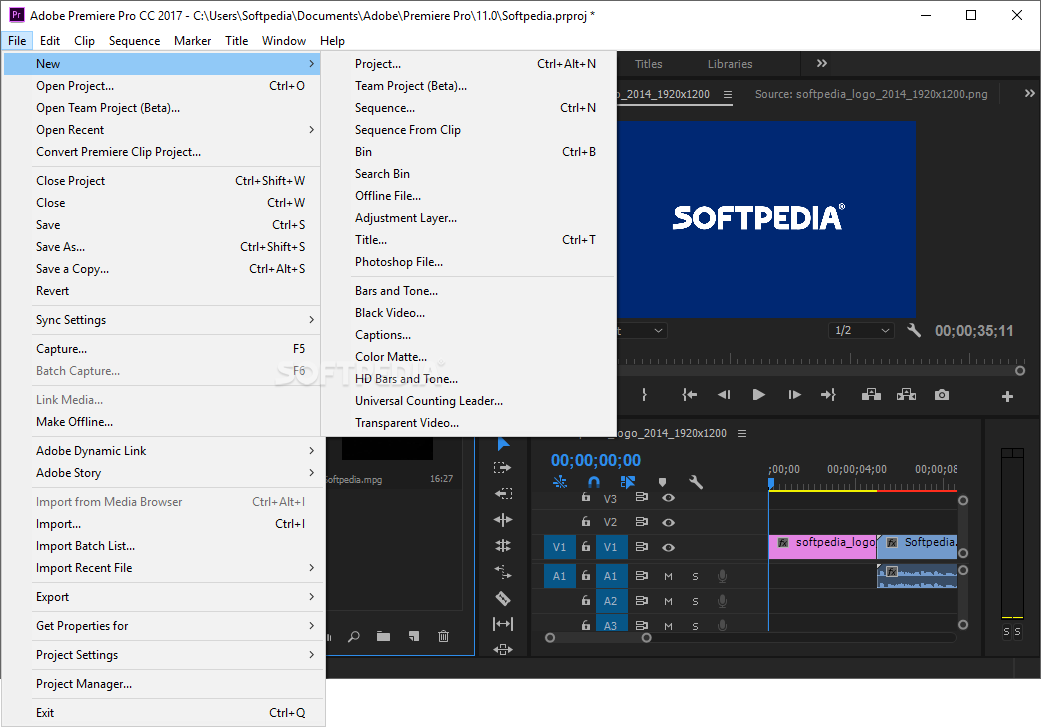The height and width of the screenshot is (727, 1041).
Task: Enable voice-over record on A1
Action: tap(722, 576)
